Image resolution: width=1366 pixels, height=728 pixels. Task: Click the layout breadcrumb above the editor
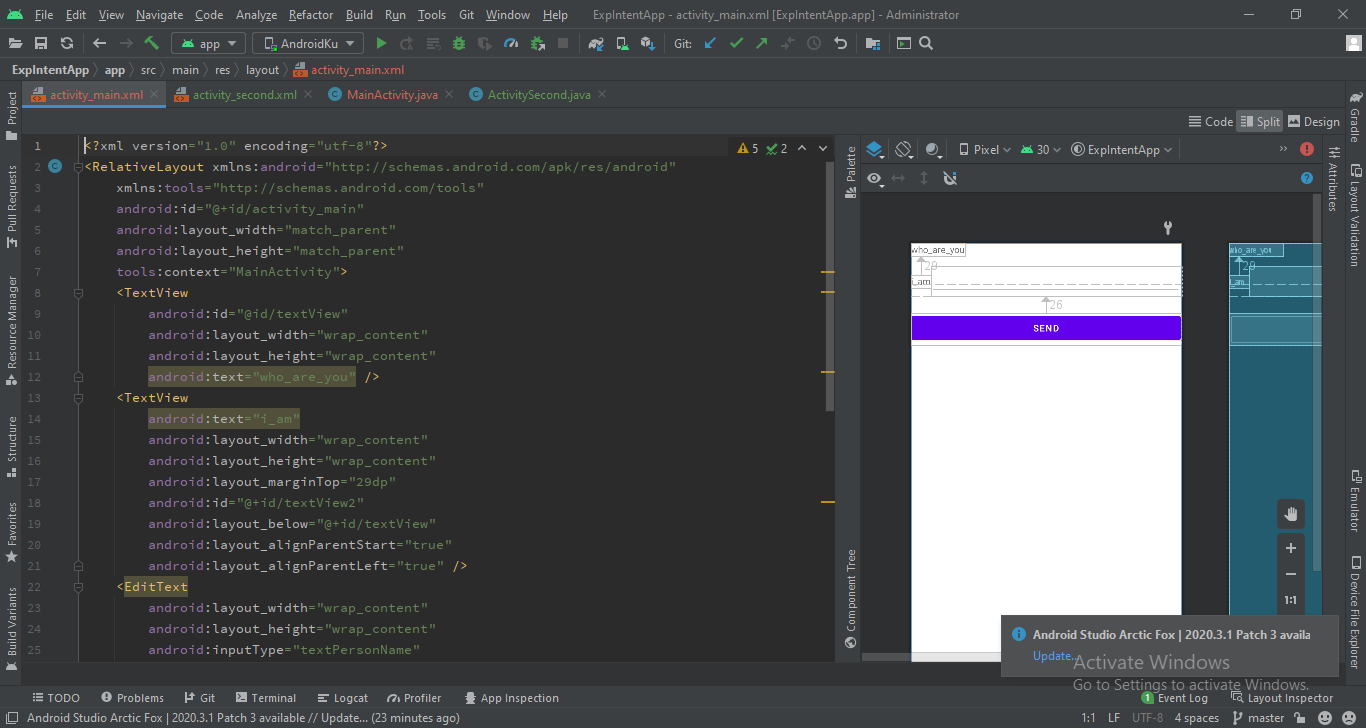(x=262, y=69)
